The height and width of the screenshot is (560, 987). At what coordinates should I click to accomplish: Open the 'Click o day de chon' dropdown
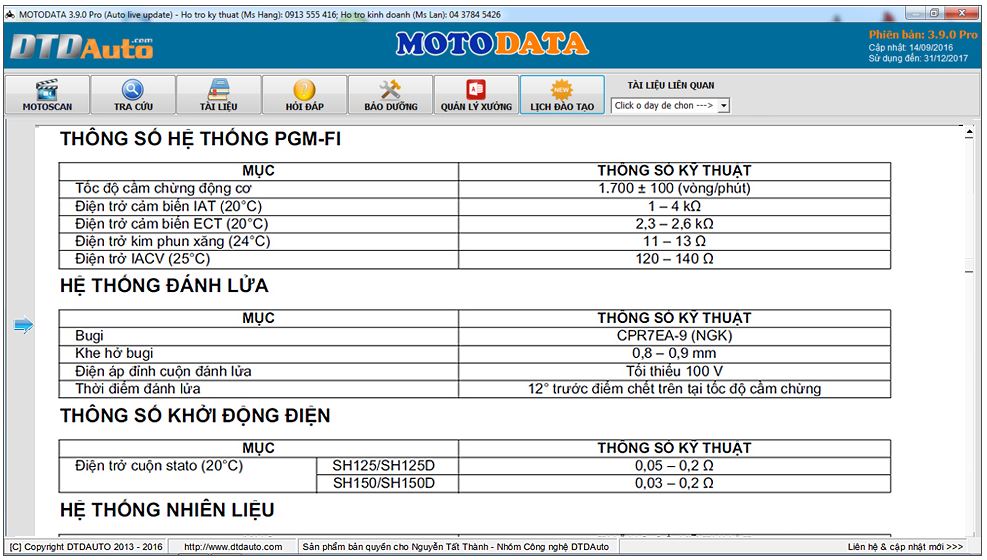(670, 106)
